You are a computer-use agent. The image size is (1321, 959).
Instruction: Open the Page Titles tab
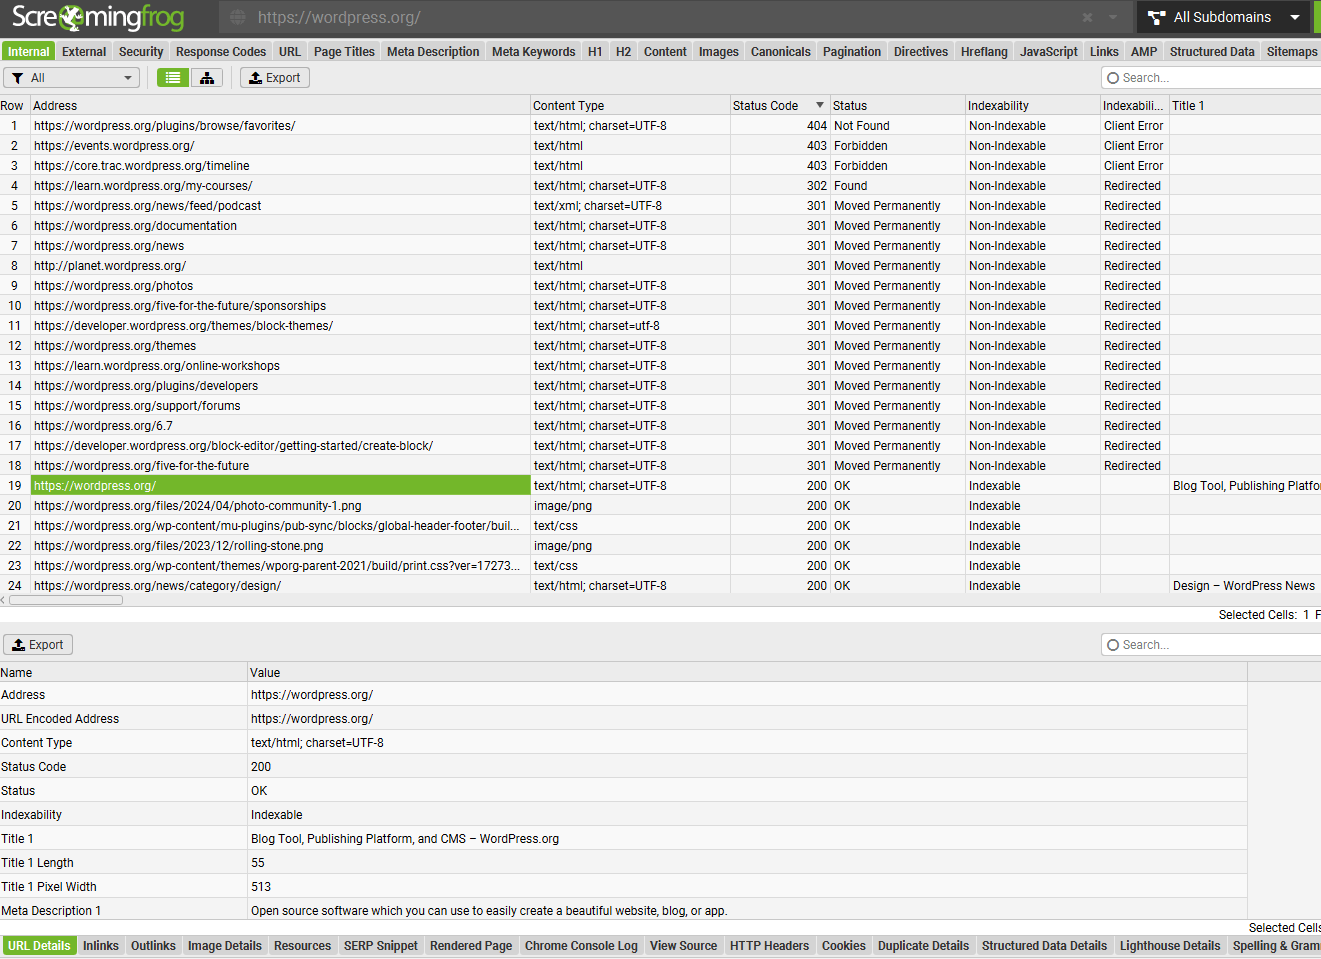click(x=344, y=52)
